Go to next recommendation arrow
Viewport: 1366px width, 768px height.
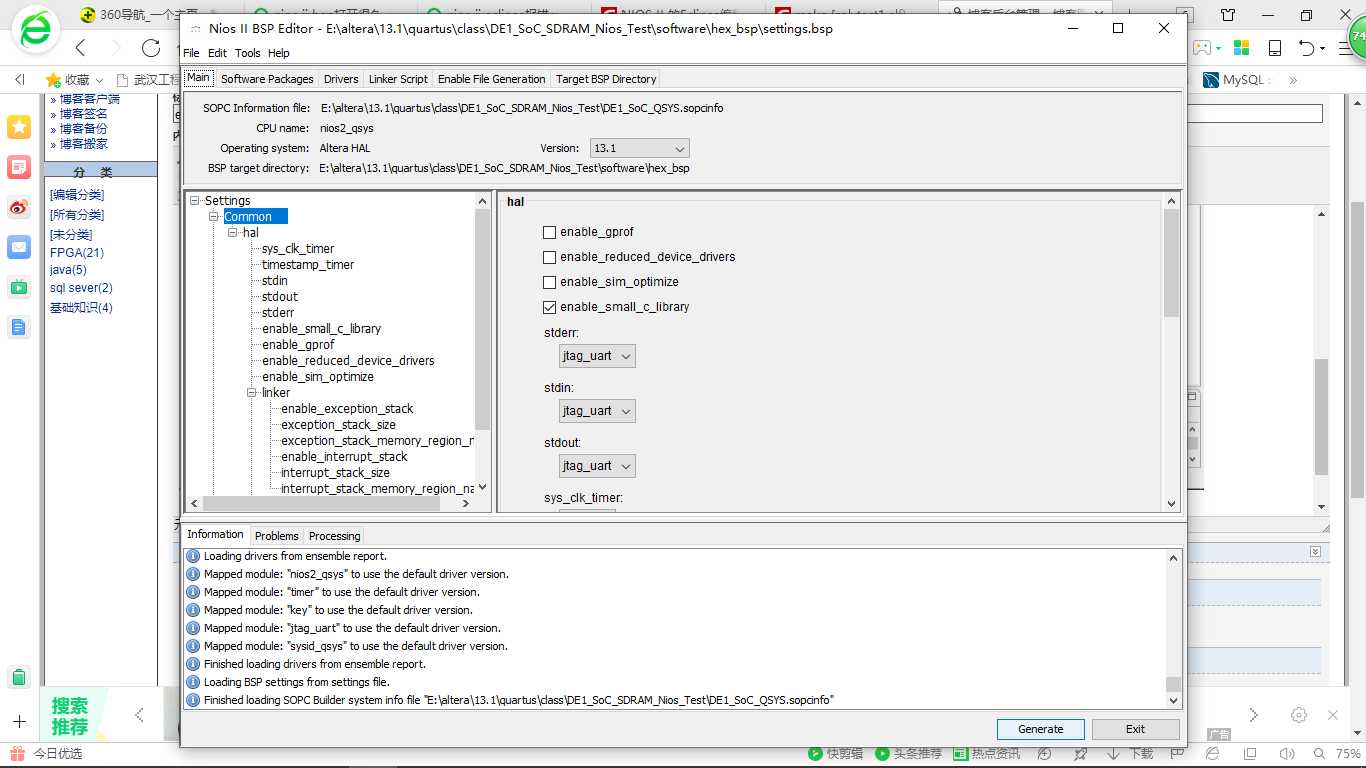[1253, 714]
